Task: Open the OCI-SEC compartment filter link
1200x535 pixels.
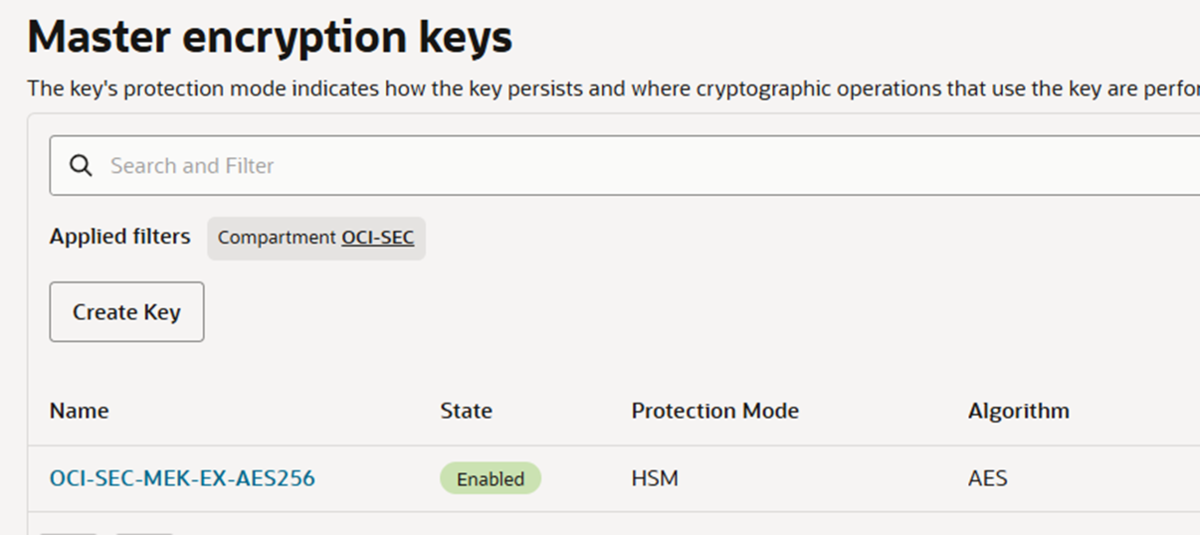Action: tap(378, 238)
